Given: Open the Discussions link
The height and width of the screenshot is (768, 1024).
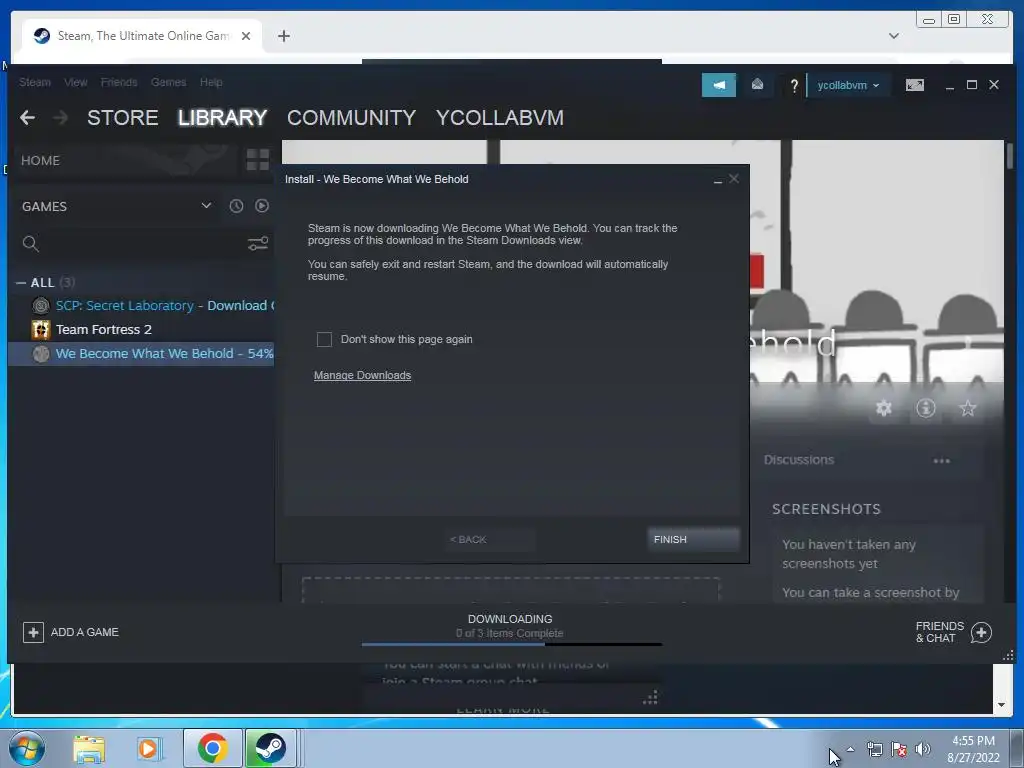Looking at the screenshot, I should tap(799, 460).
